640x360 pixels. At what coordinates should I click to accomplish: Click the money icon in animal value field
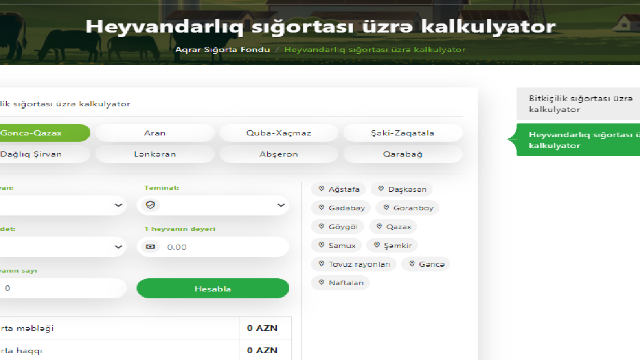(x=151, y=247)
